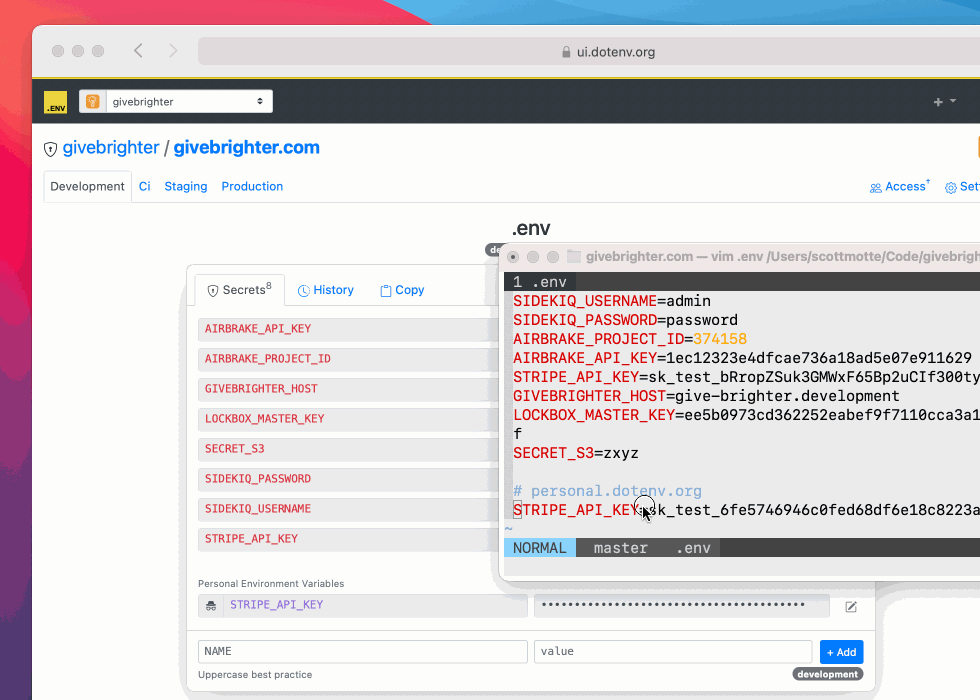This screenshot has width=980, height=700.
Task: Click the 'Uppercase best practice' hint text
Action: [255, 675]
